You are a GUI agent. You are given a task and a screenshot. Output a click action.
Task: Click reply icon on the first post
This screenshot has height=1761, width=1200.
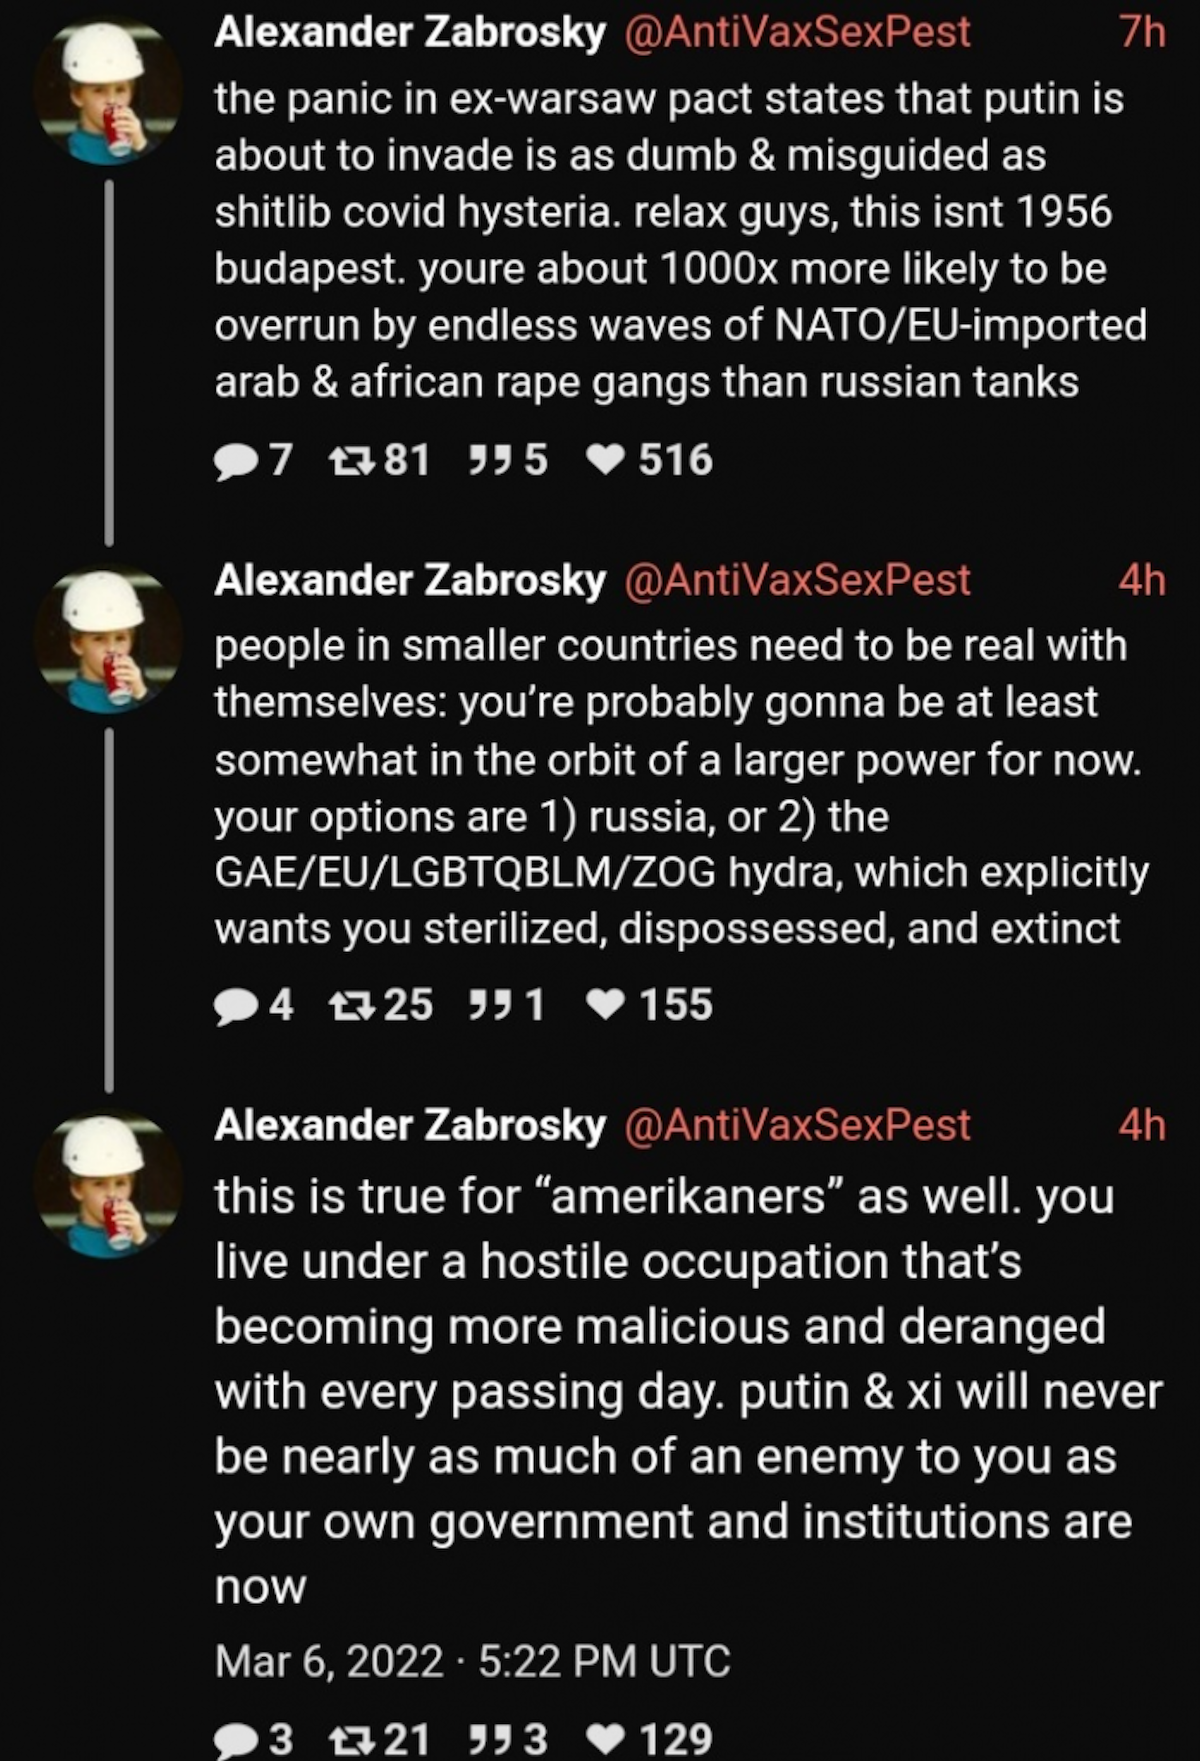coord(237,461)
